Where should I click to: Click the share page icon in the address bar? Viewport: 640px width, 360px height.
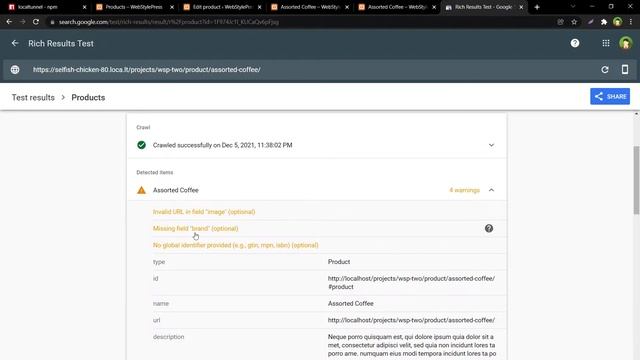(560, 22)
